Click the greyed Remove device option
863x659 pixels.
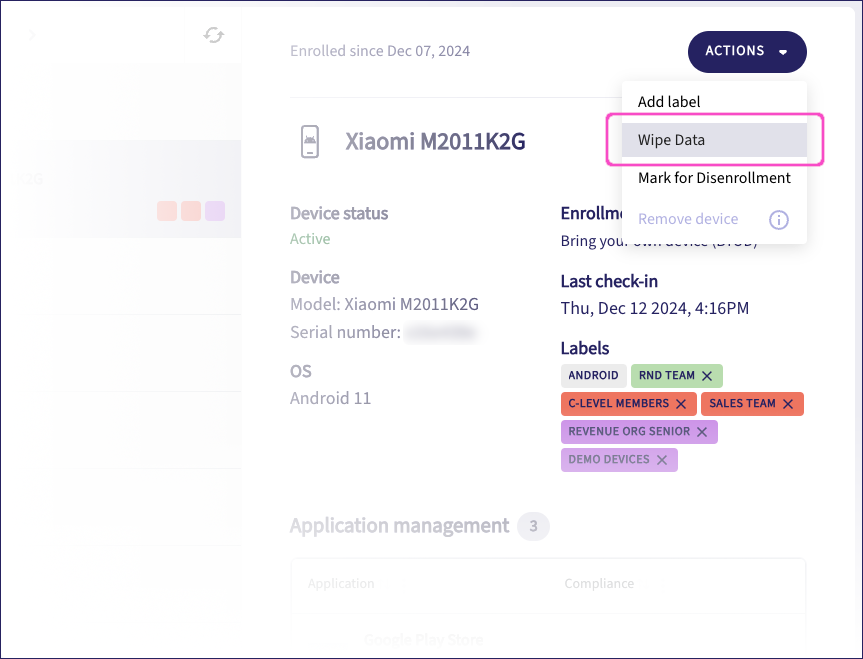click(x=688, y=219)
